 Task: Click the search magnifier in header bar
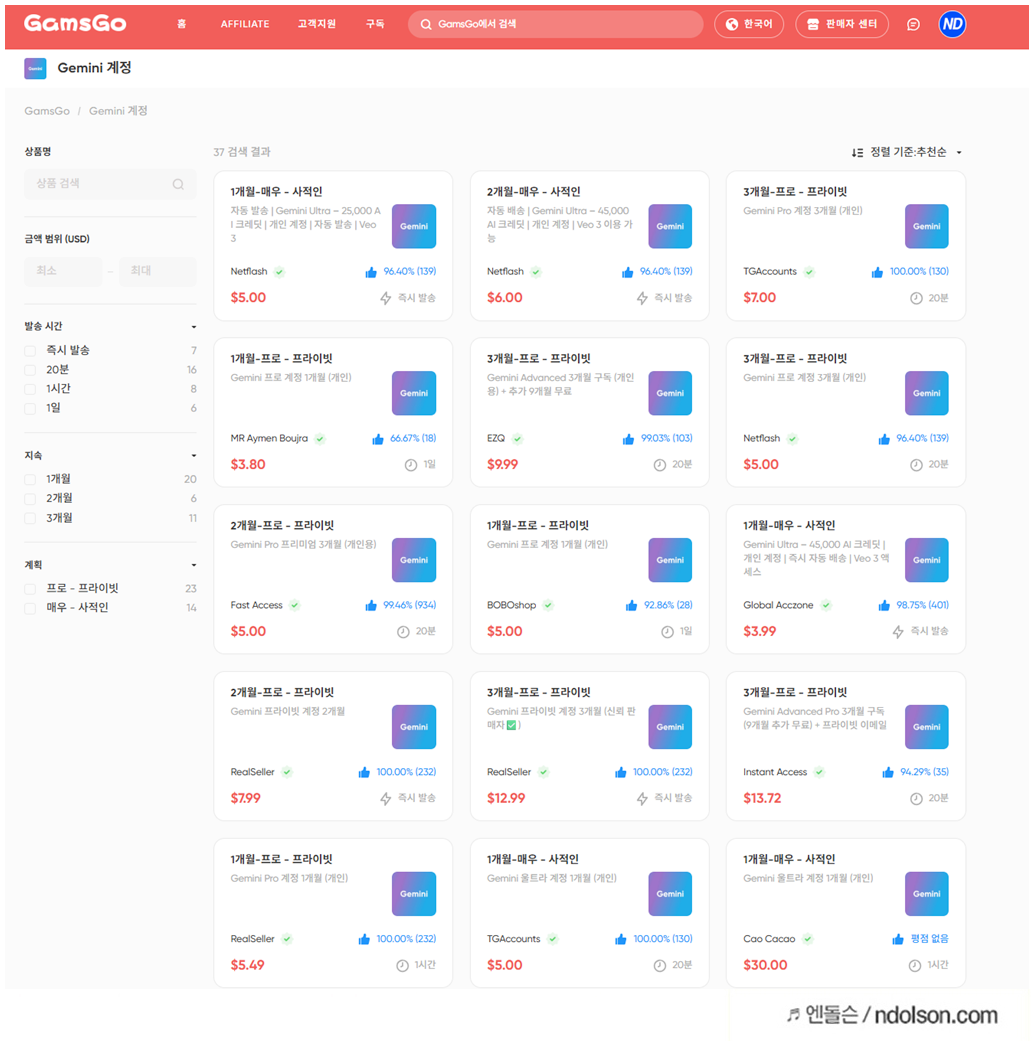pos(426,24)
